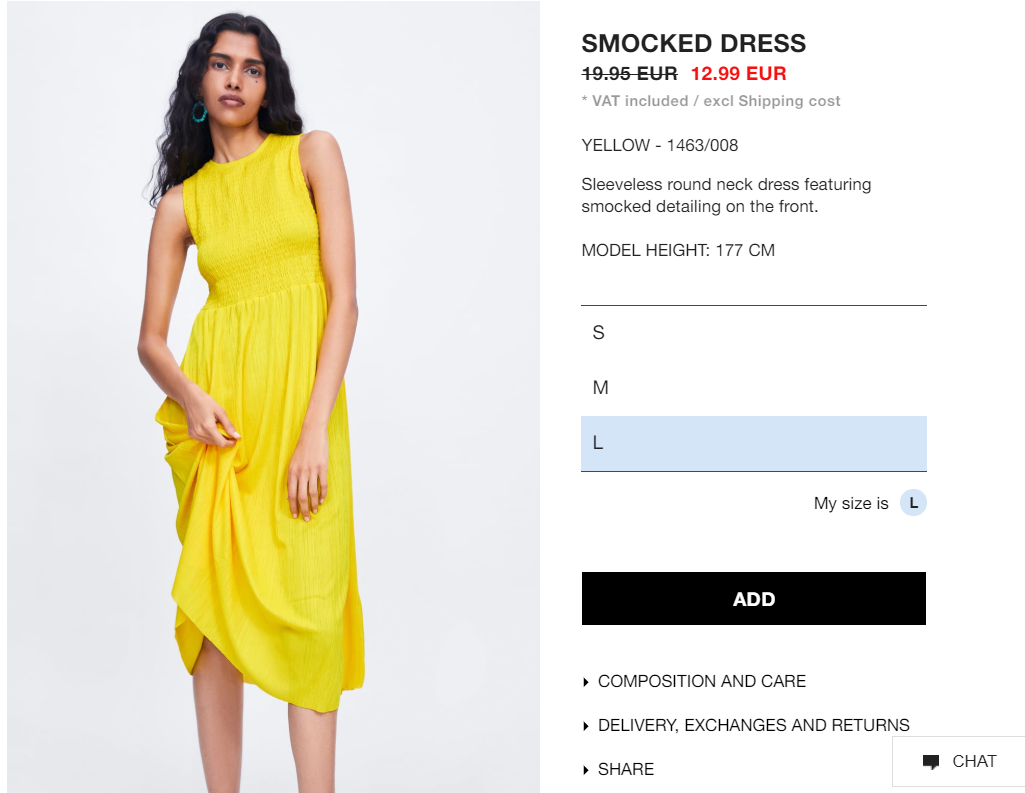
Task: Select size M
Action: 754,388
